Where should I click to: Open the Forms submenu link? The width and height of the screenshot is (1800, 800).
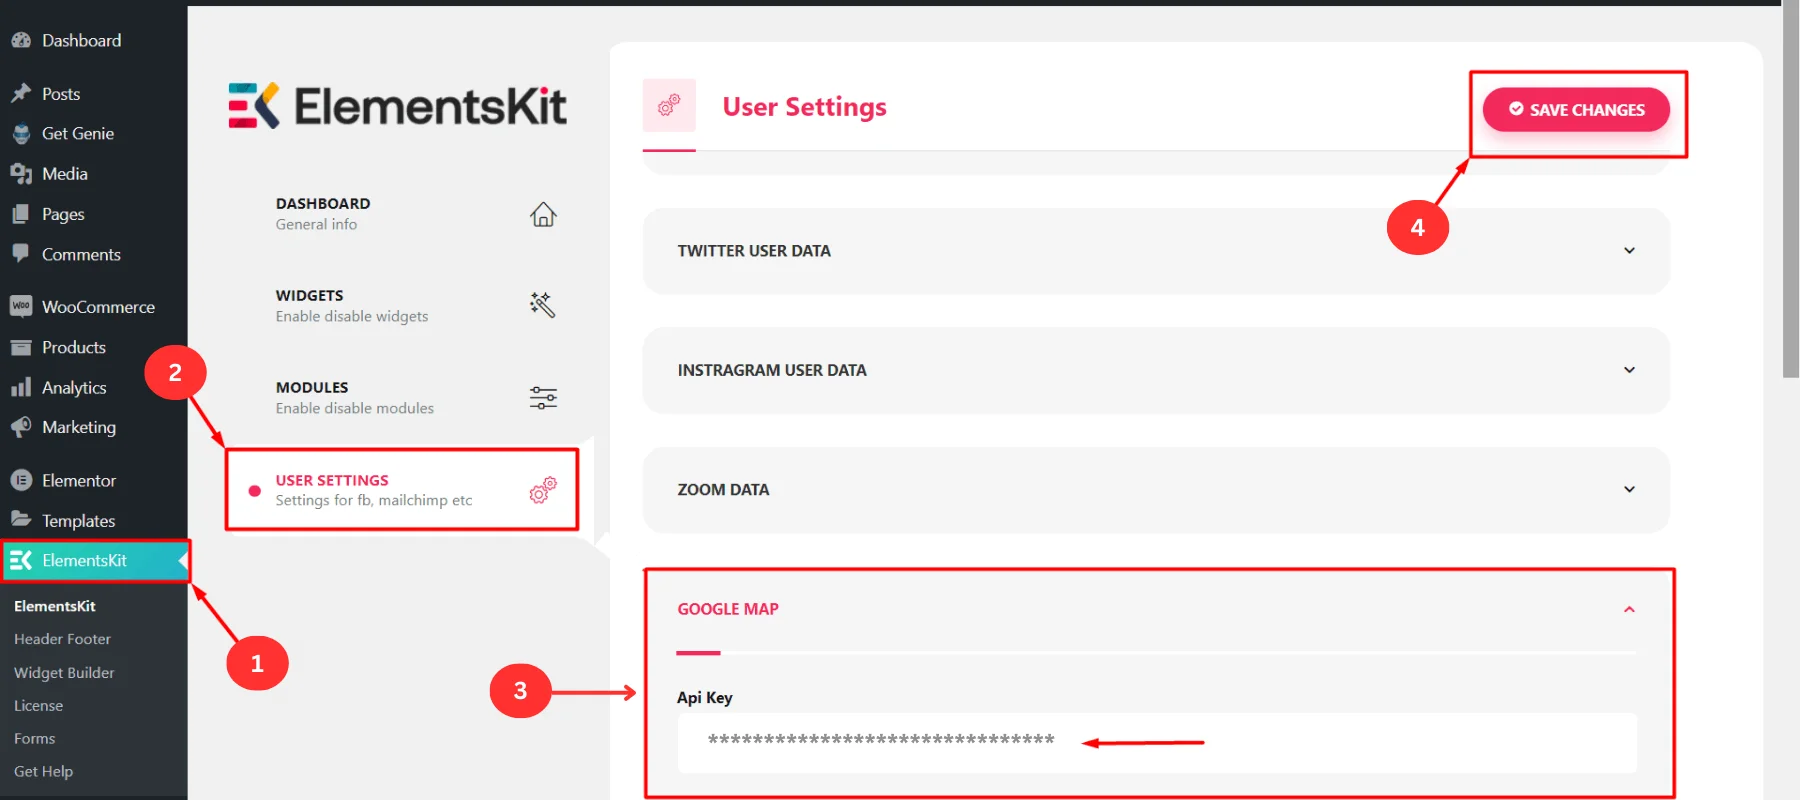click(x=34, y=739)
